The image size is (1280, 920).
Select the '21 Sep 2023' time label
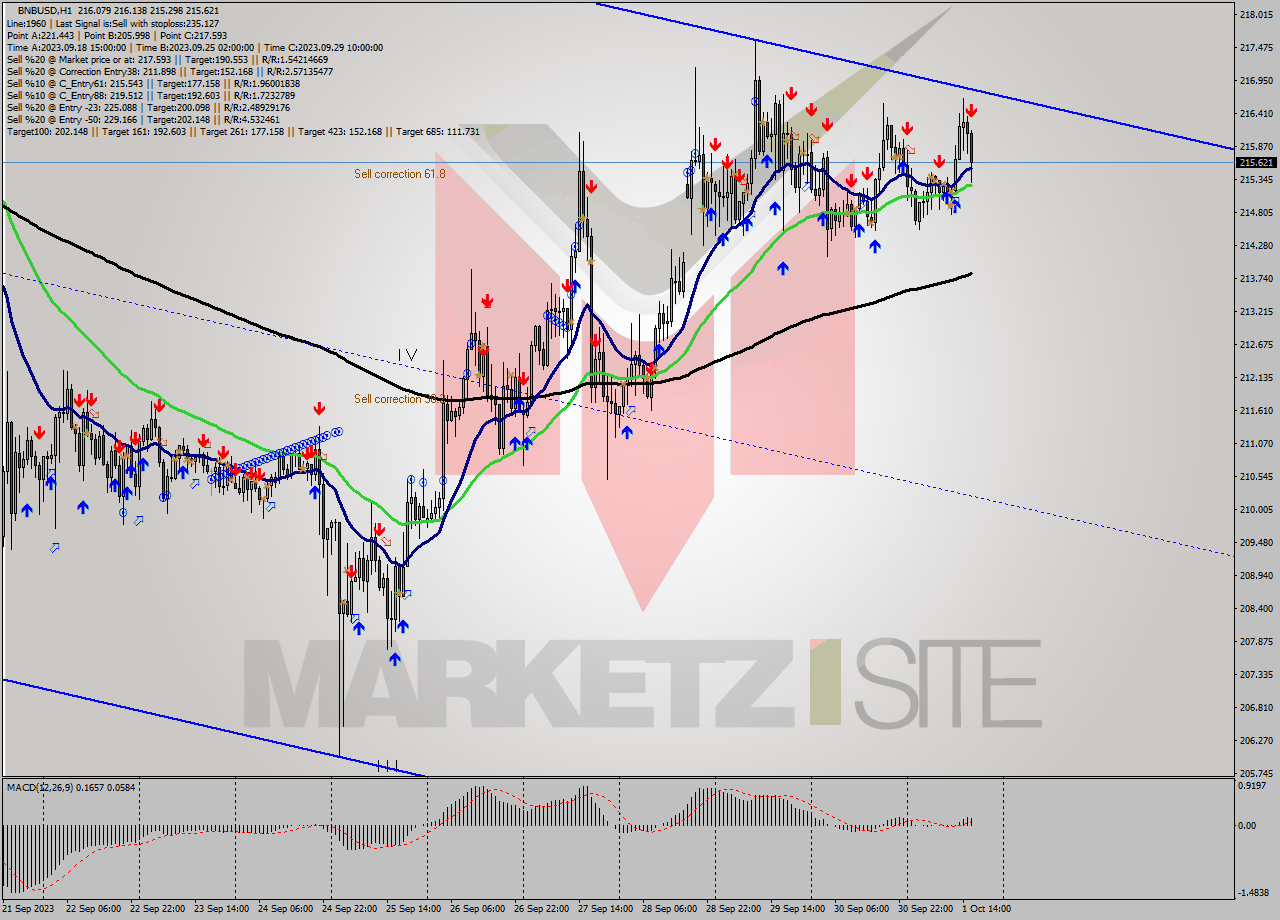28,909
